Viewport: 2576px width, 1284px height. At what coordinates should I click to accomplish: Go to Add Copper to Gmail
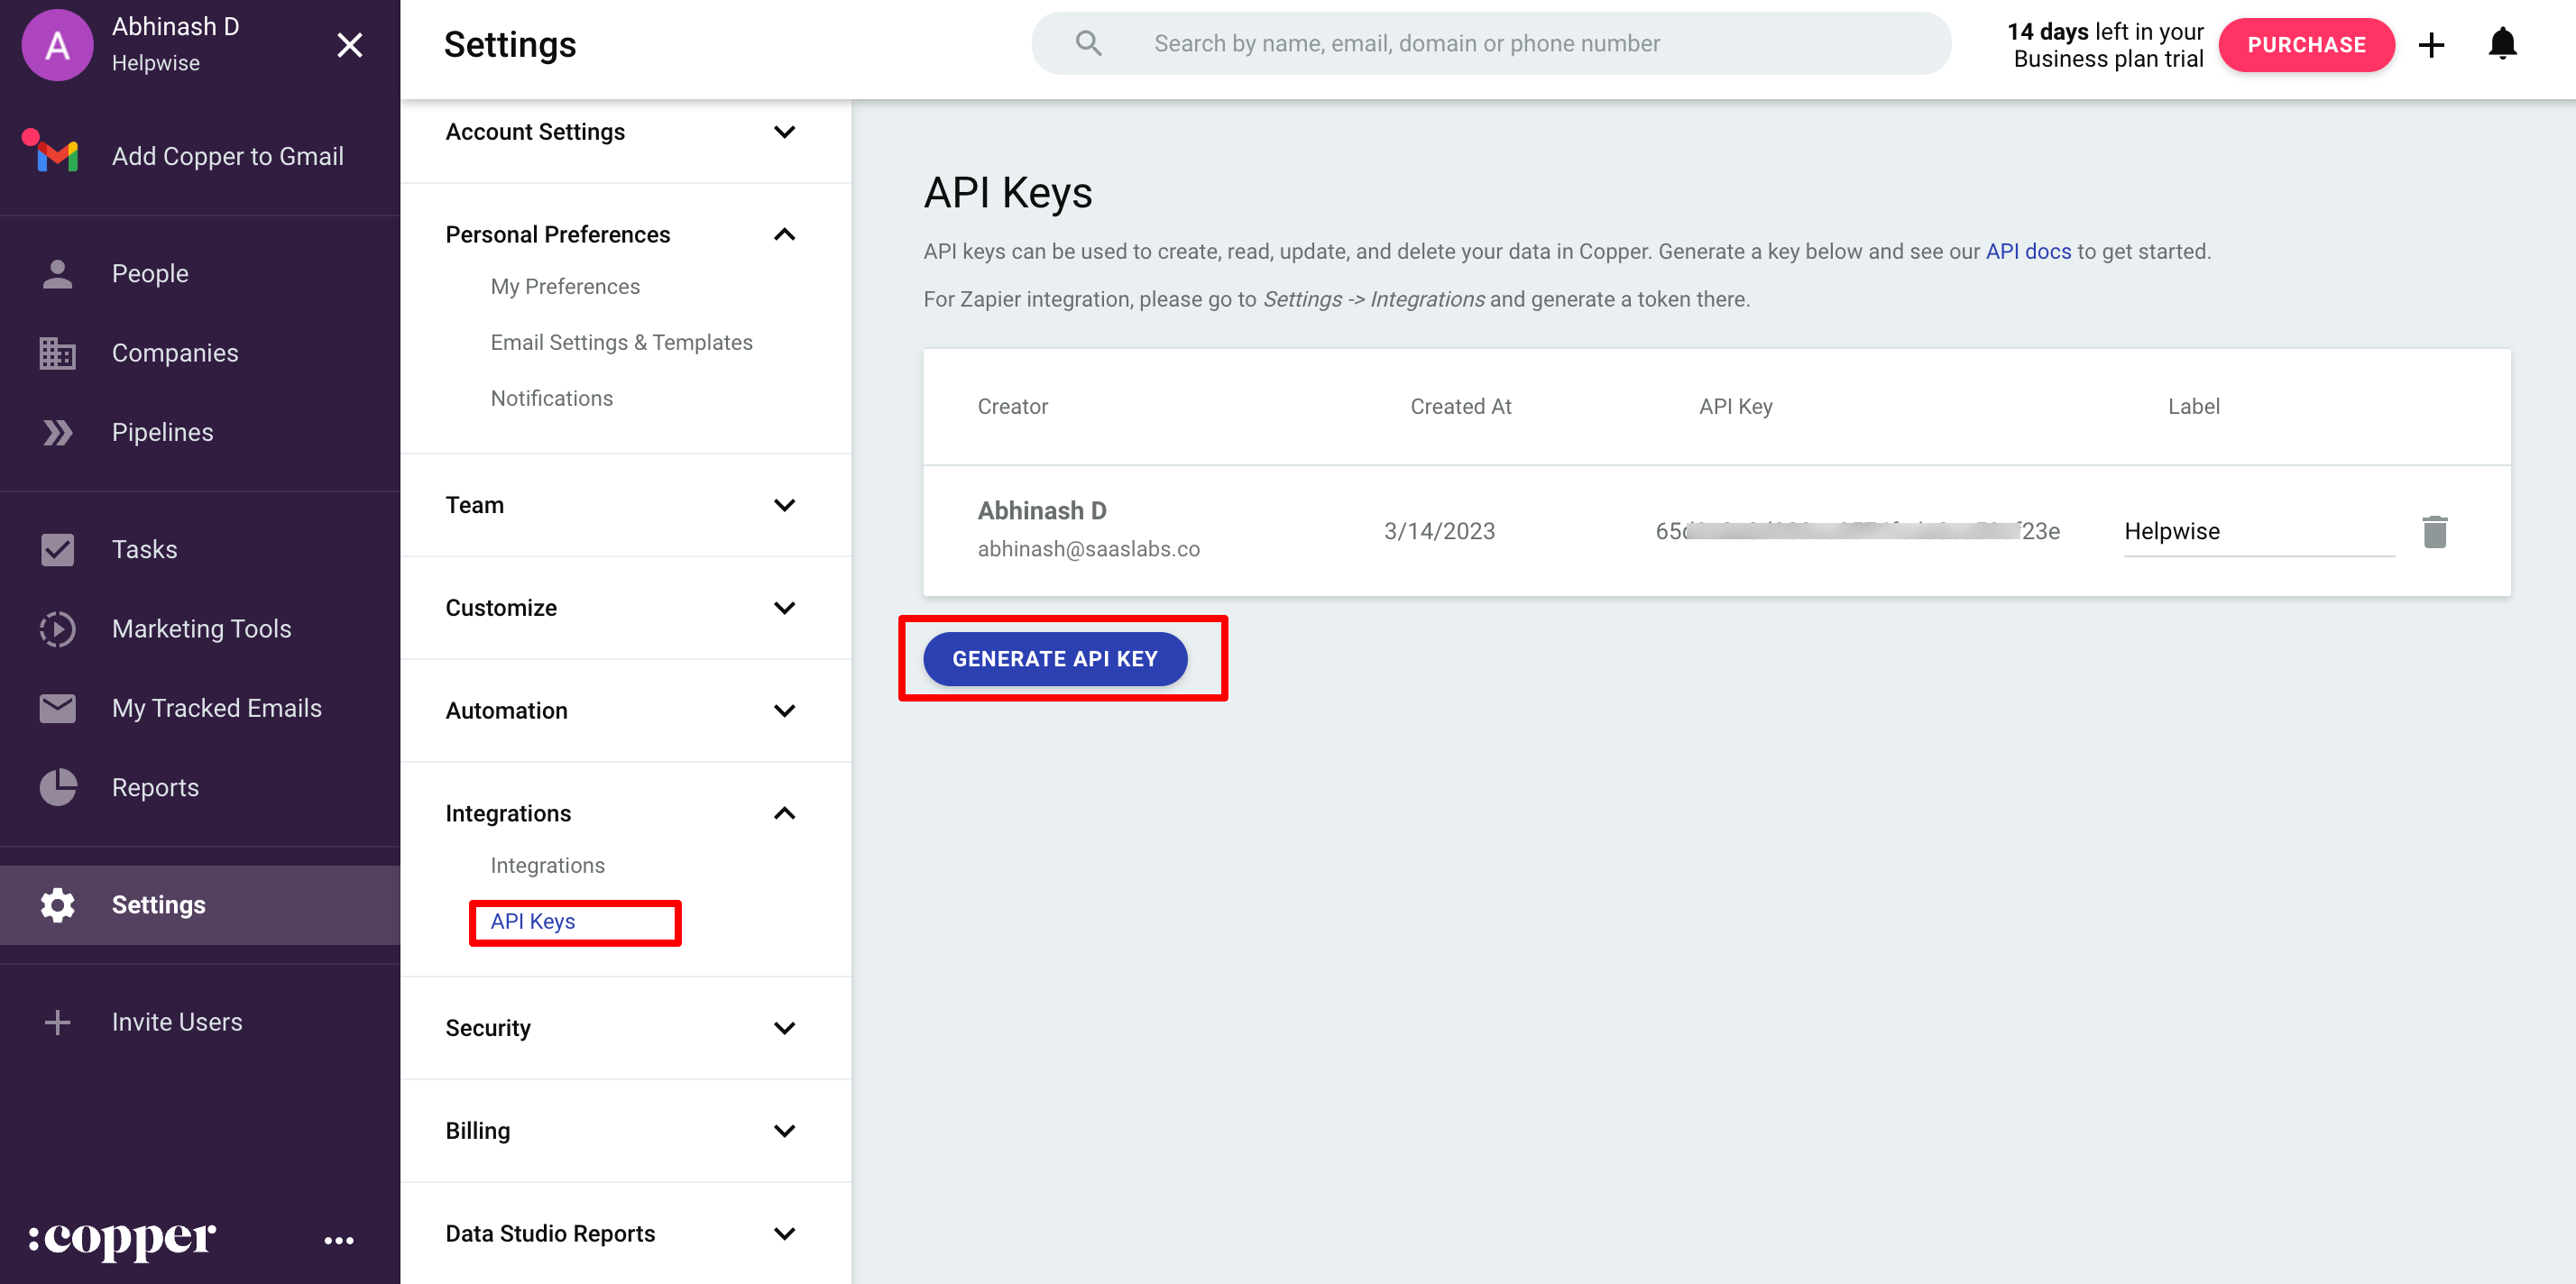point(227,156)
